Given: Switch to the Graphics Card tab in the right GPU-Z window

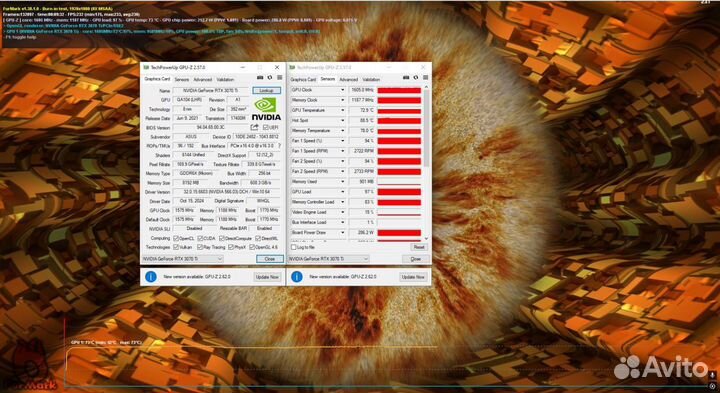Looking at the screenshot, I should pyautogui.click(x=303, y=79).
